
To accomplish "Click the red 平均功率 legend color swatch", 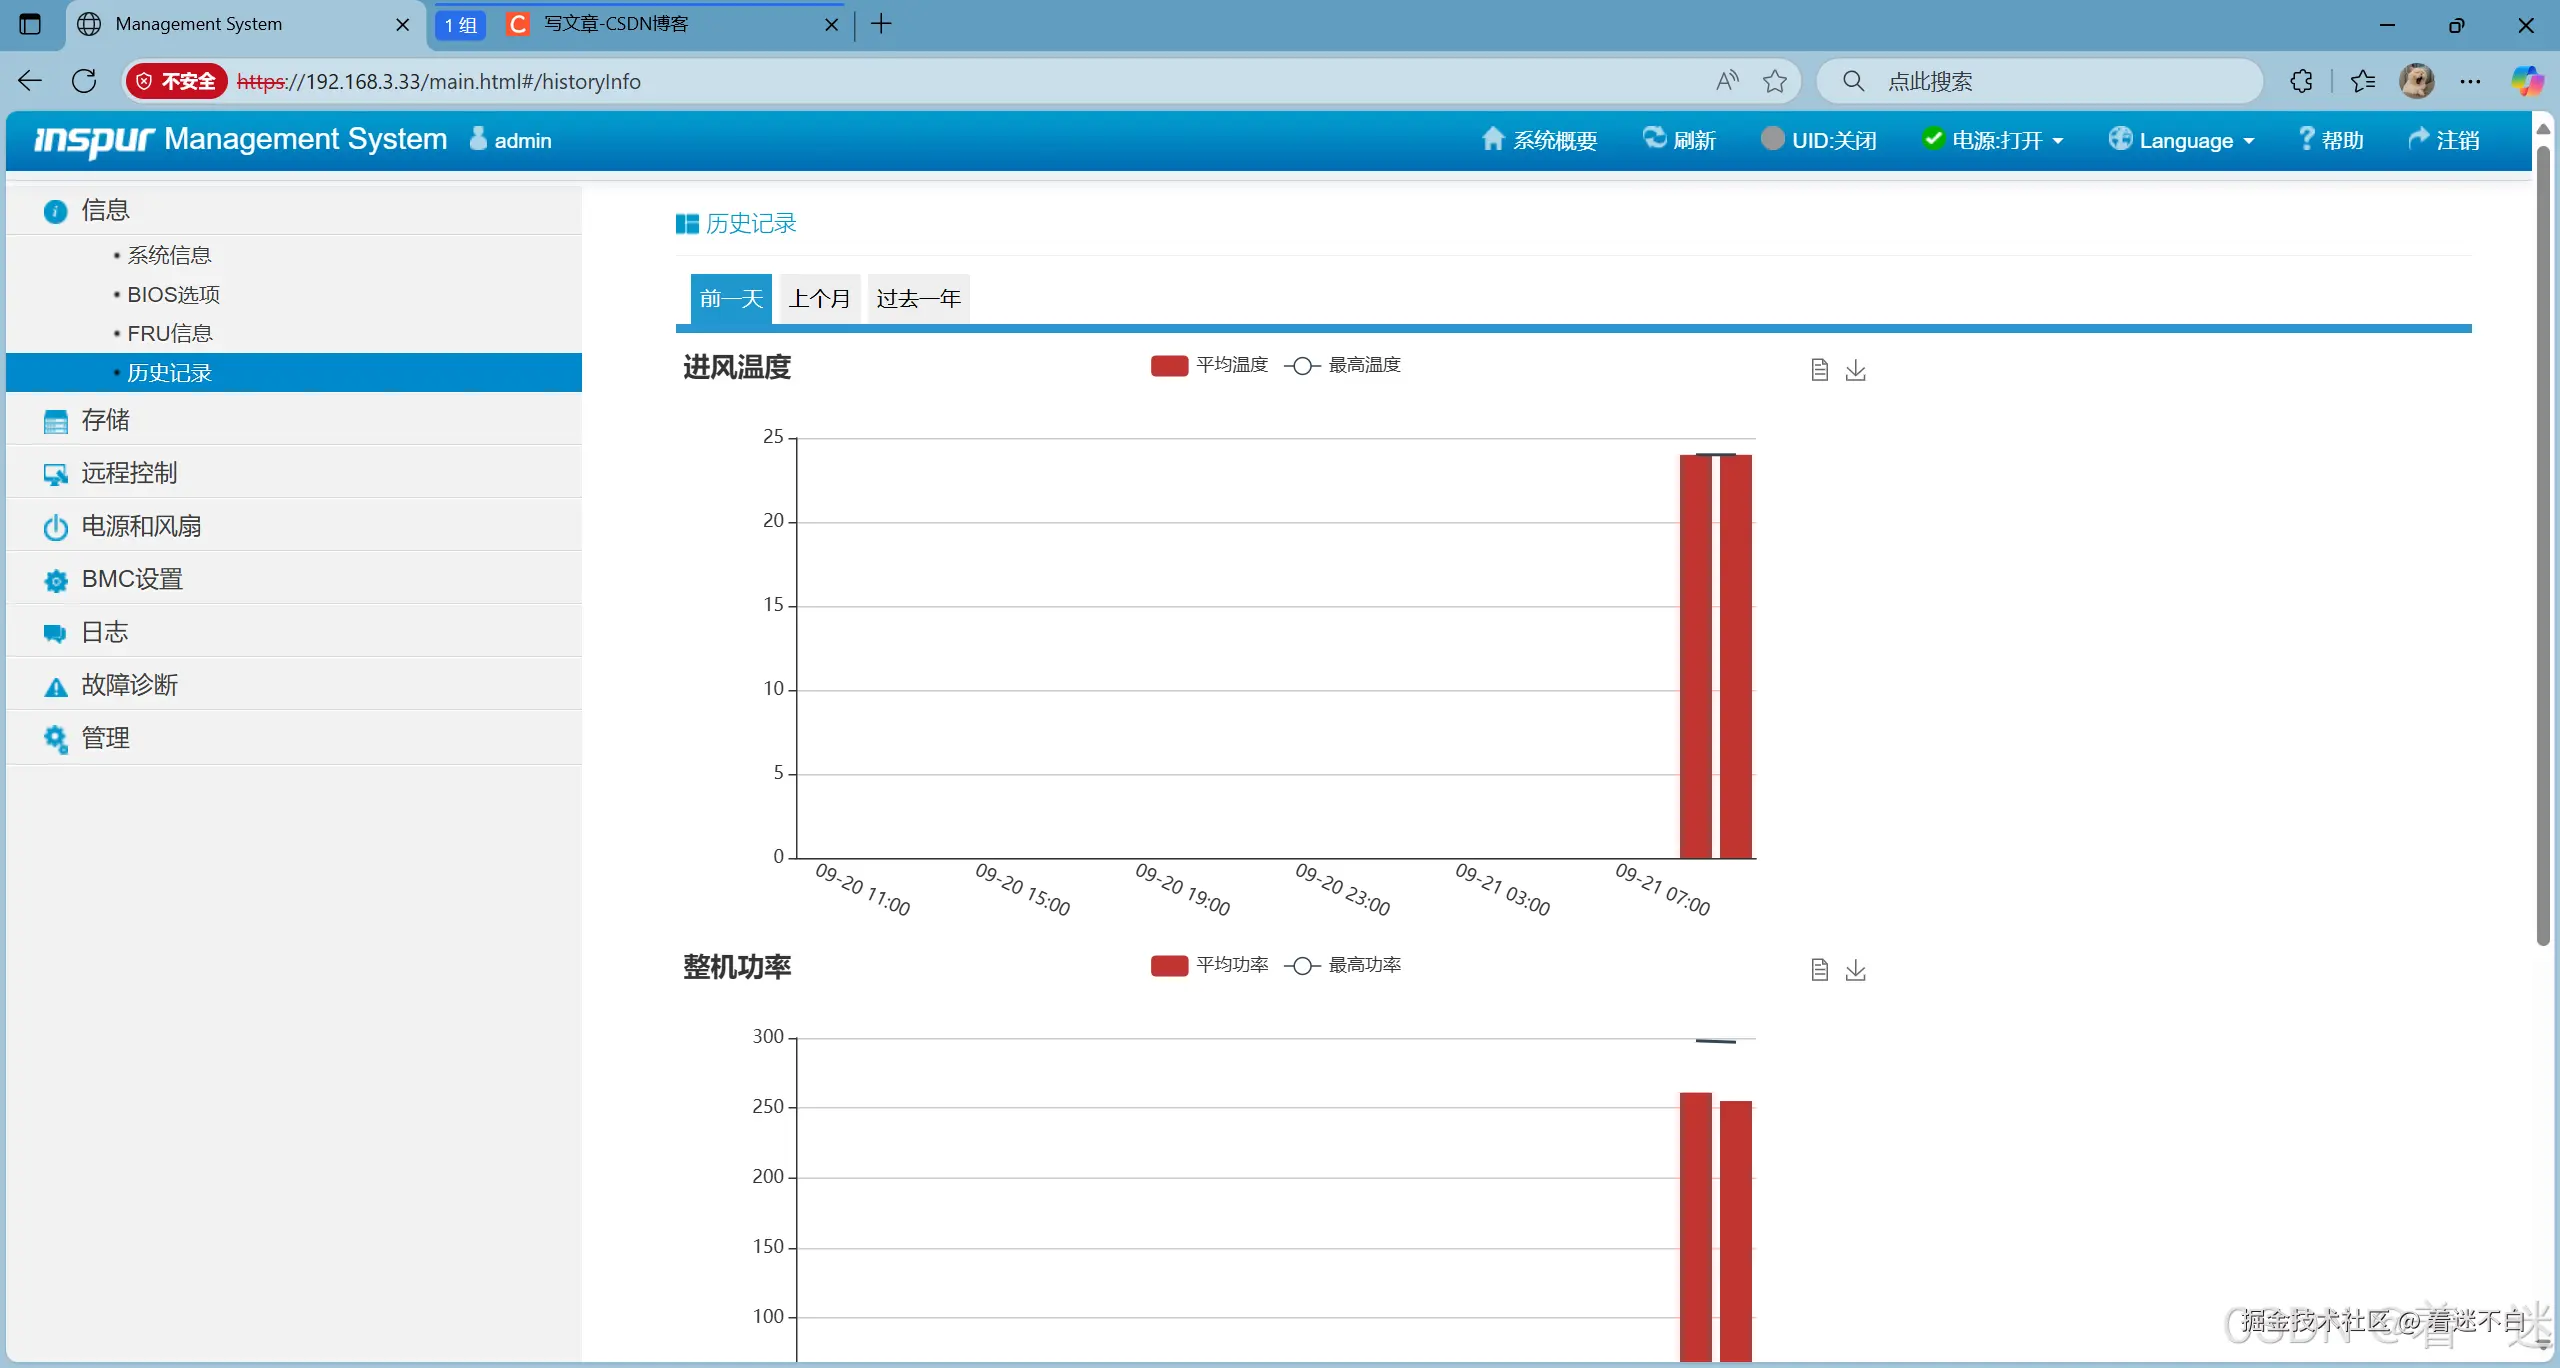I will click(x=1169, y=965).
